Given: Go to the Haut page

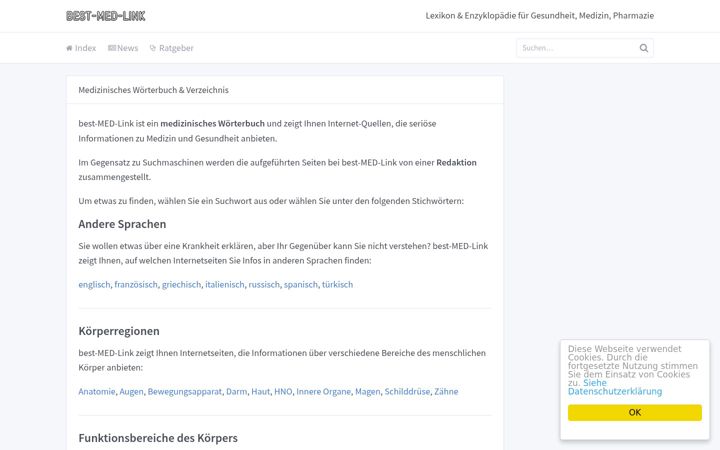Looking at the screenshot, I should click(261, 391).
